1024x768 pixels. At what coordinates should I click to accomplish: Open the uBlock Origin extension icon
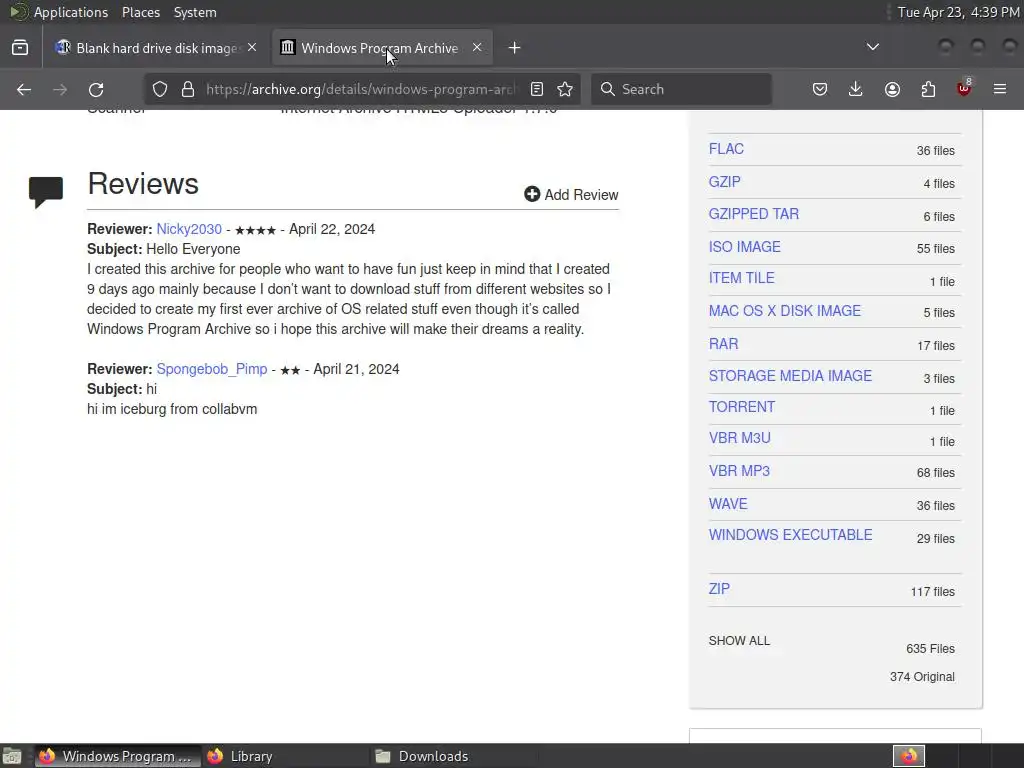(964, 88)
